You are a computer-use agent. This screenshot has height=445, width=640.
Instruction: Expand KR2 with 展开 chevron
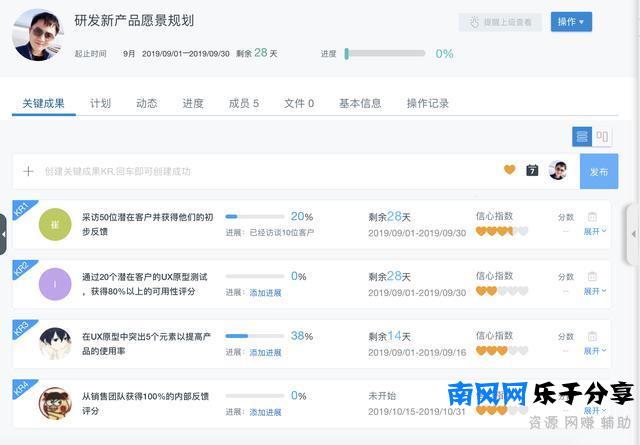click(x=595, y=291)
